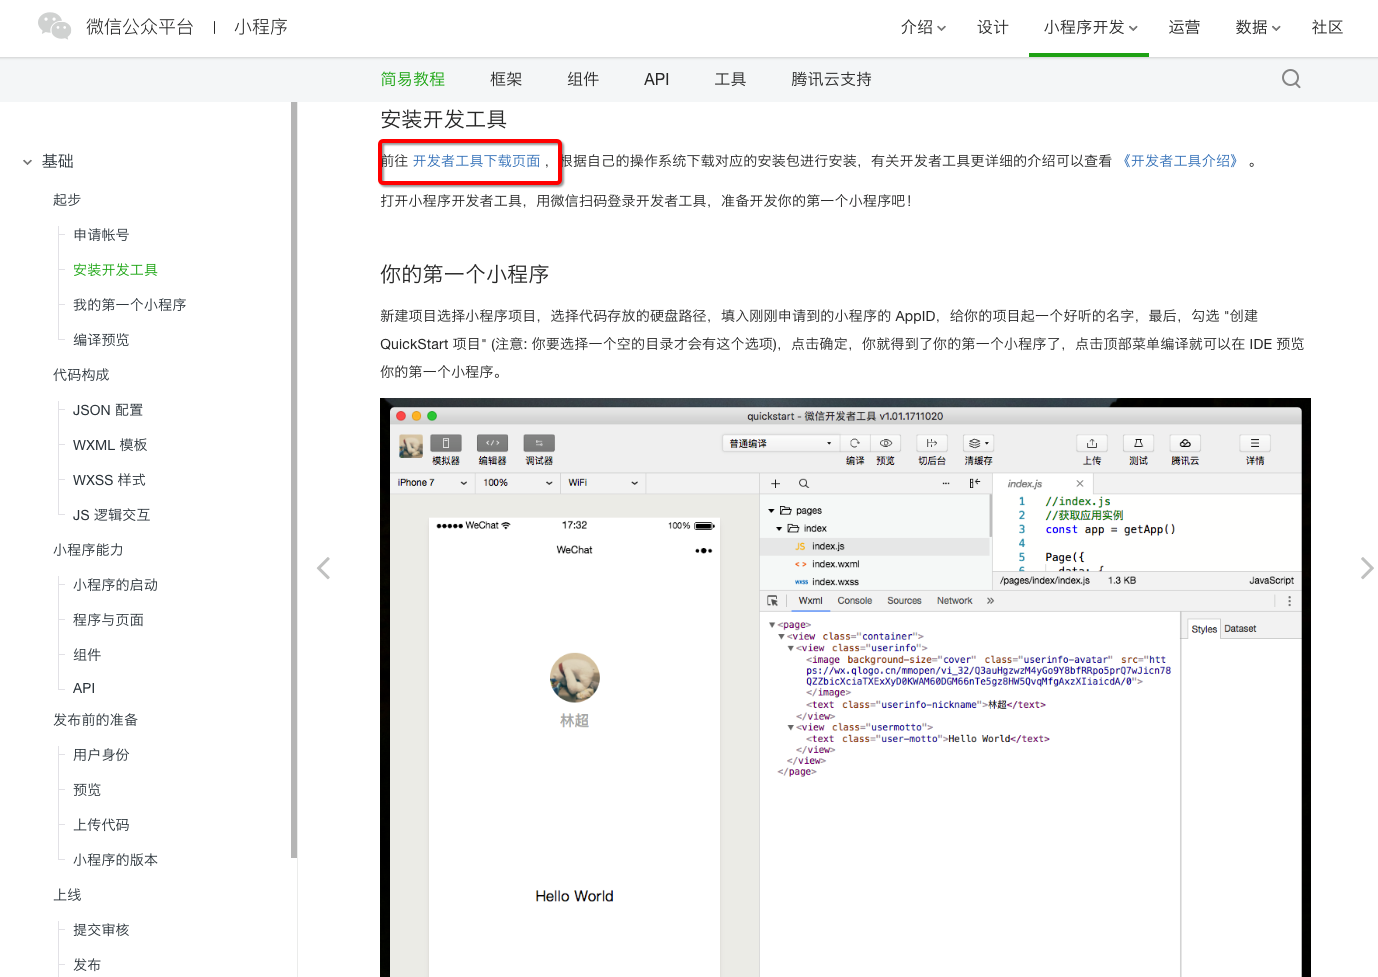Go to previous page with left arrow
The image size is (1378, 977).
[323, 568]
